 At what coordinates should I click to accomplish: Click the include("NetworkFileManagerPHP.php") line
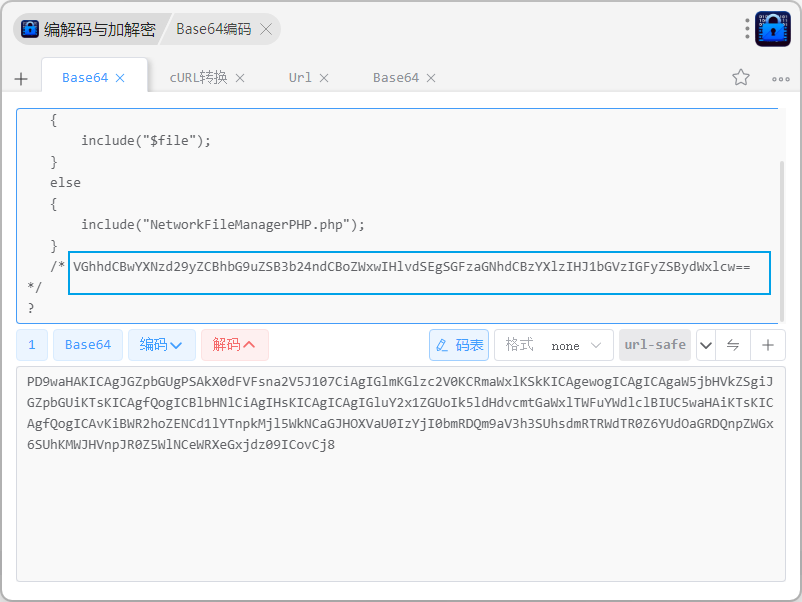click(223, 225)
